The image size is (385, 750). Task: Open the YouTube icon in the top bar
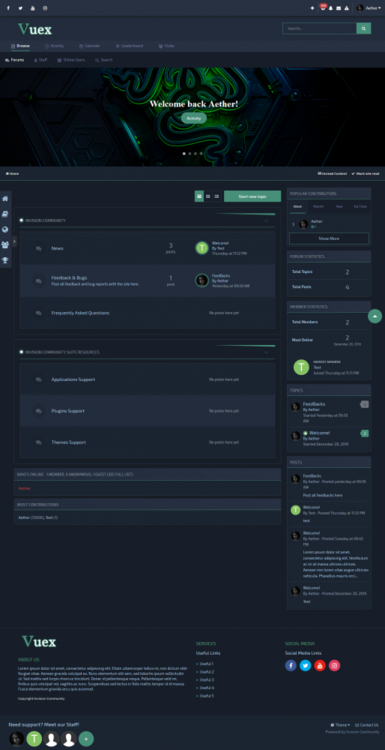(33, 8)
